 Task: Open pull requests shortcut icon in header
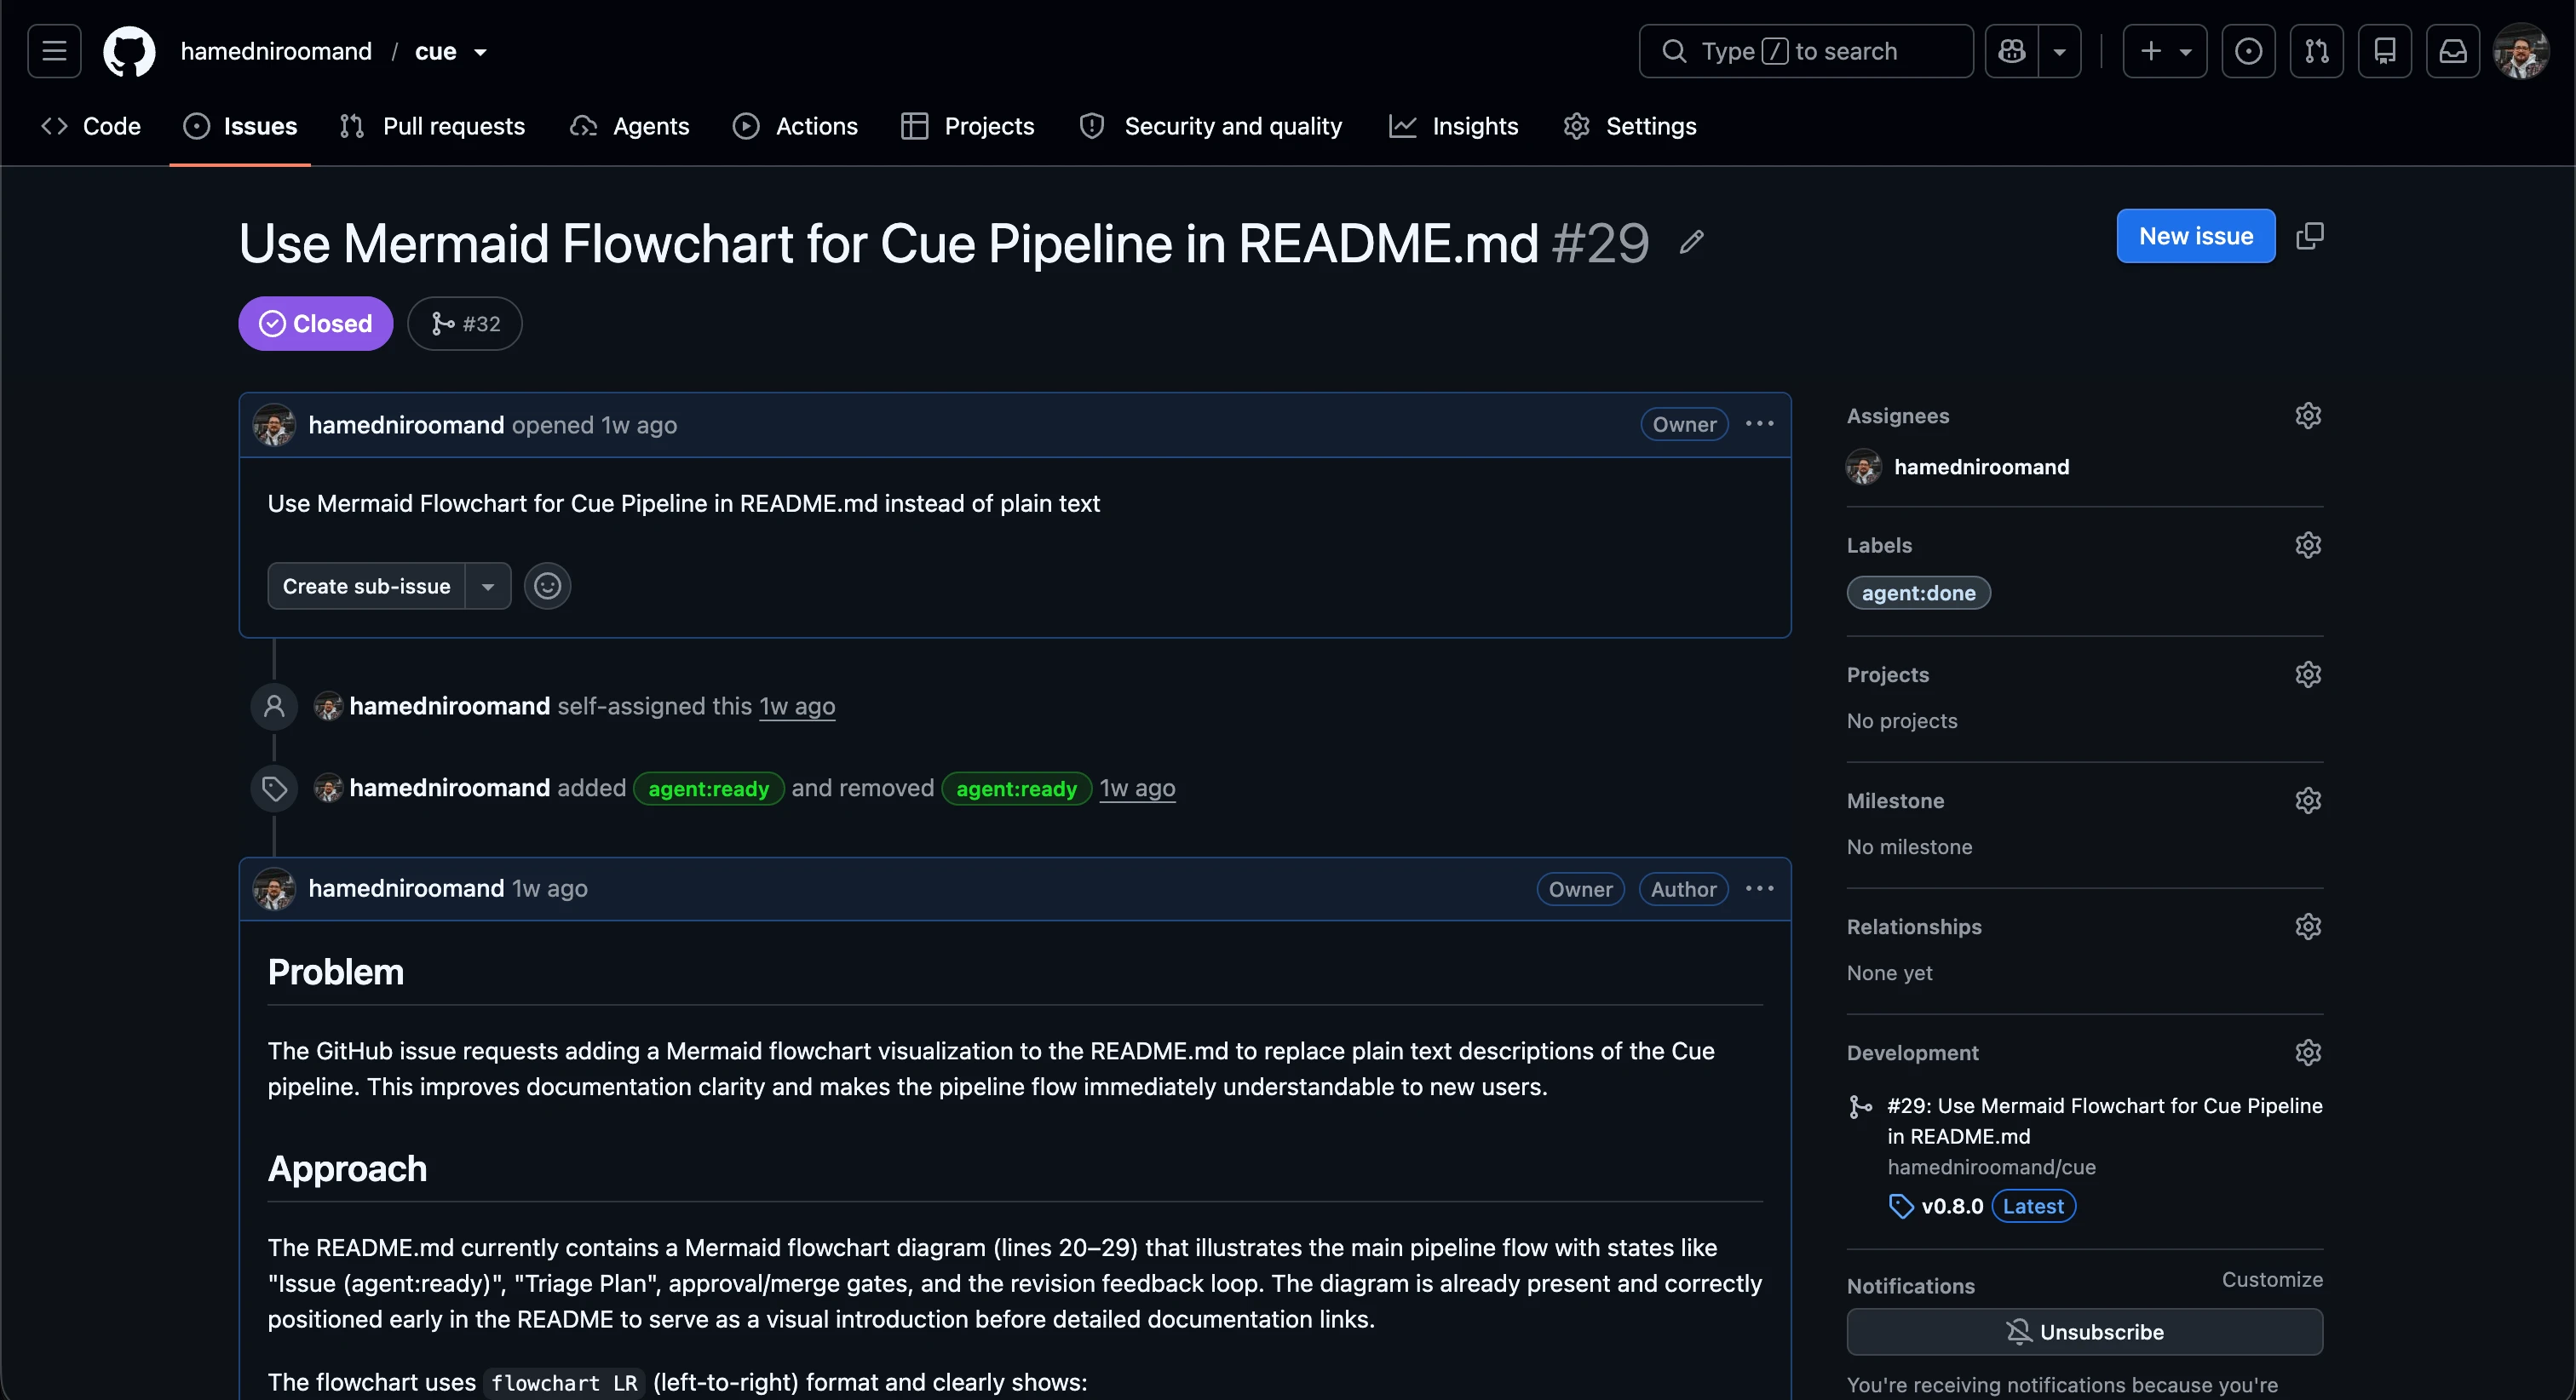click(2316, 51)
